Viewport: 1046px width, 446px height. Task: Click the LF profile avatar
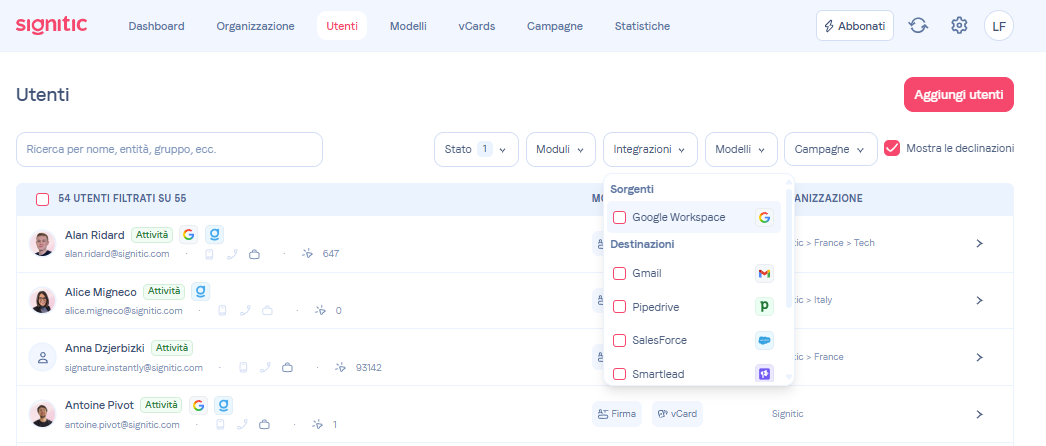click(x=998, y=26)
